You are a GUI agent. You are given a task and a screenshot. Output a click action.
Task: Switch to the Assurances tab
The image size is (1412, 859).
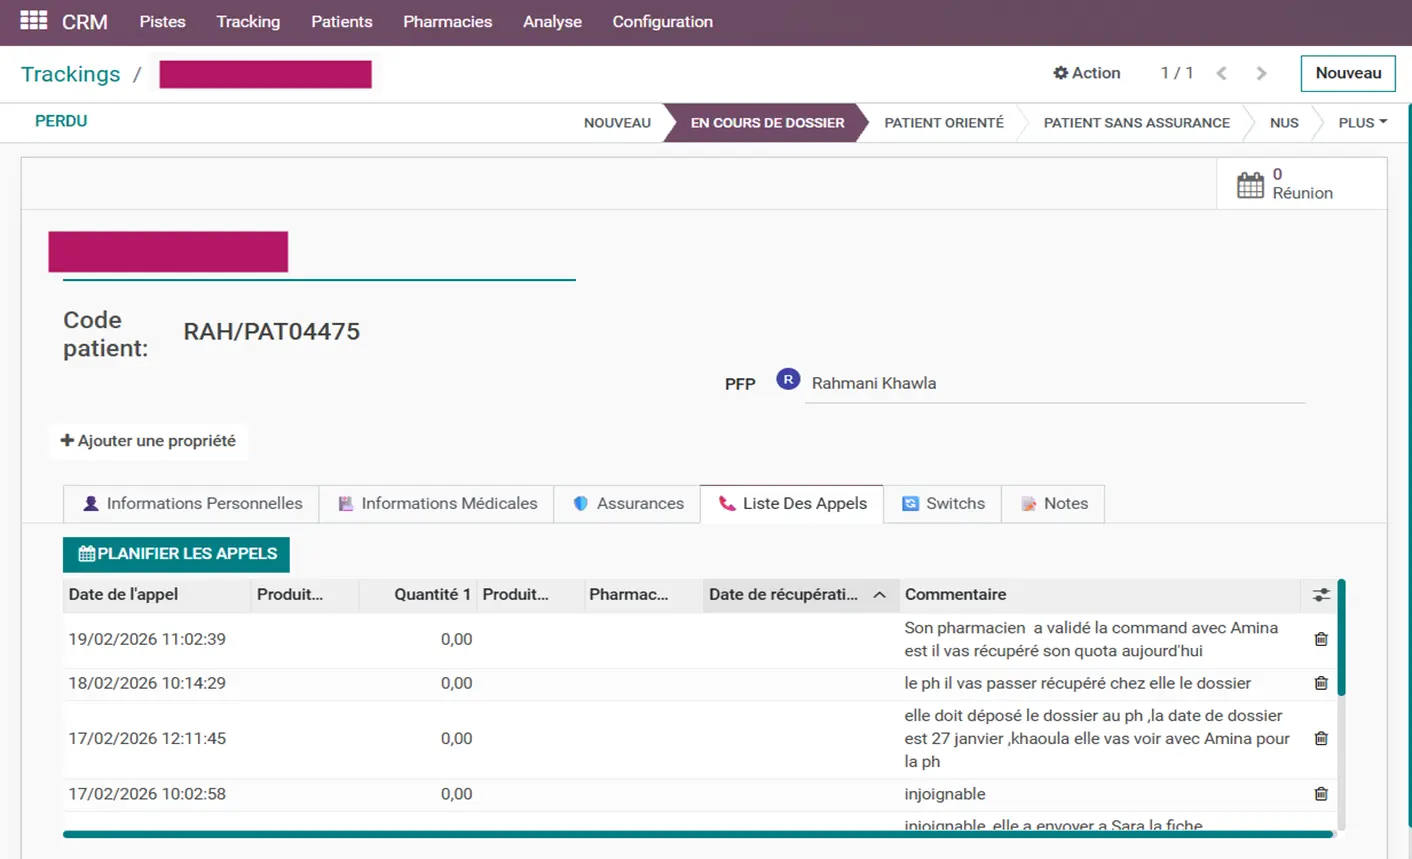[x=628, y=504]
